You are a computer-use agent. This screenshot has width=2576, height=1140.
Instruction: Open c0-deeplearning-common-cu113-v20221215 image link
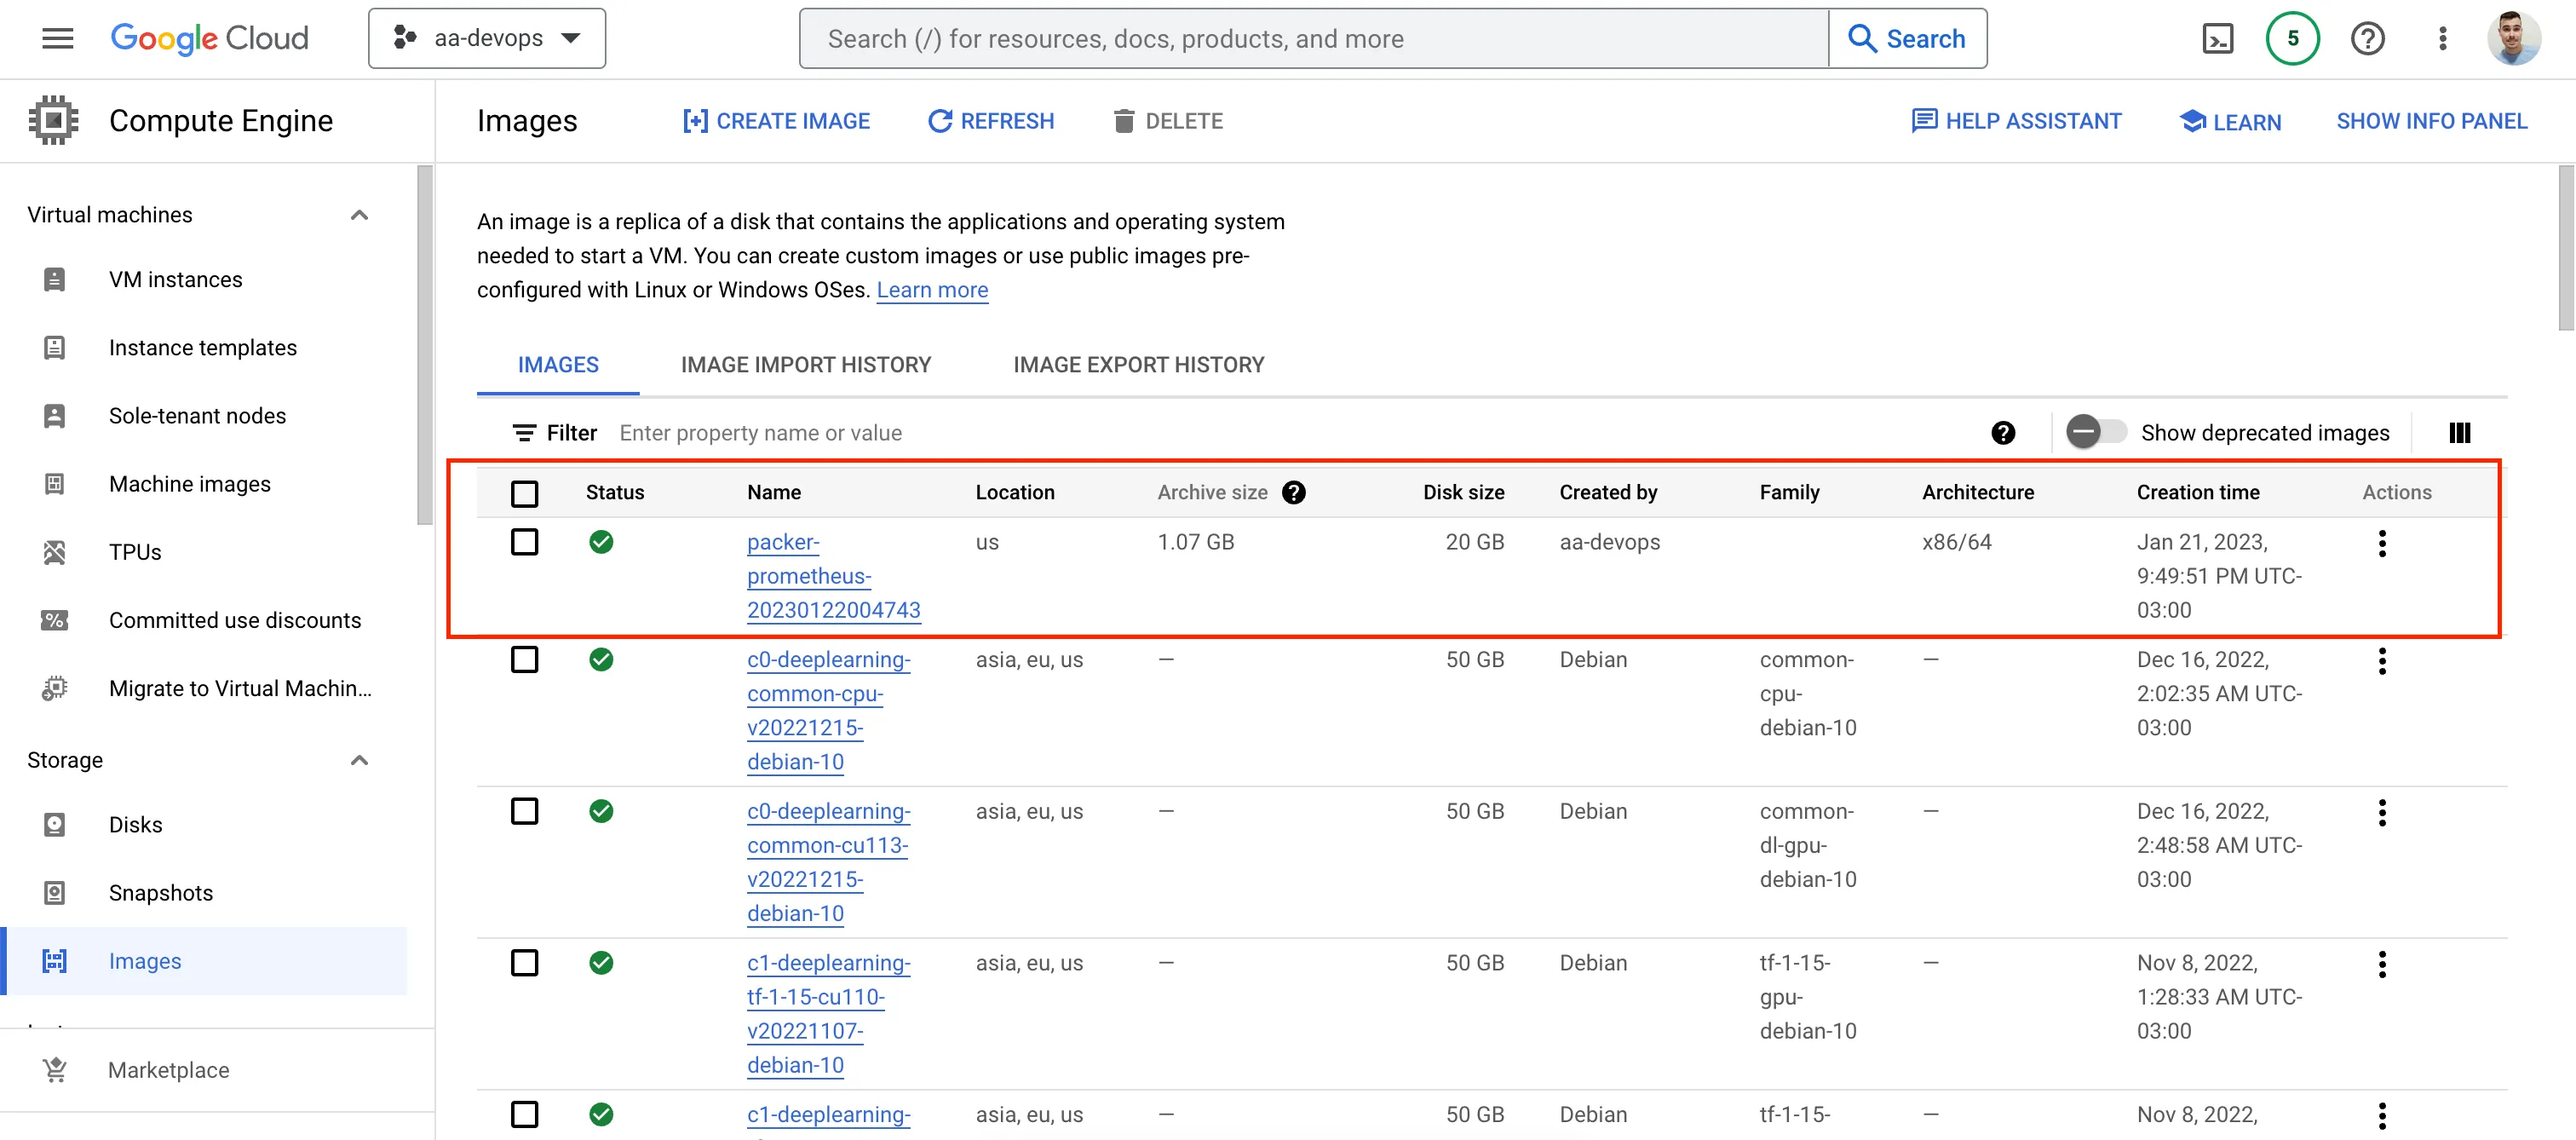click(x=828, y=862)
